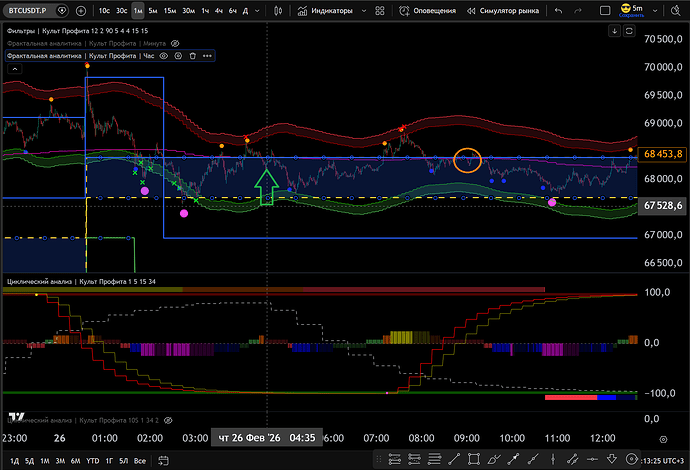The image size is (690, 470).
Task: Click the orange 68 453,8 price label
Action: click(664, 154)
